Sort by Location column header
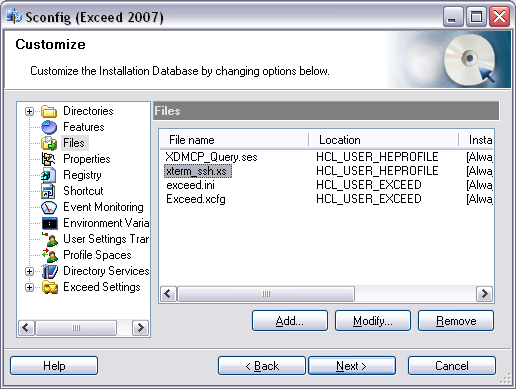 383,140
